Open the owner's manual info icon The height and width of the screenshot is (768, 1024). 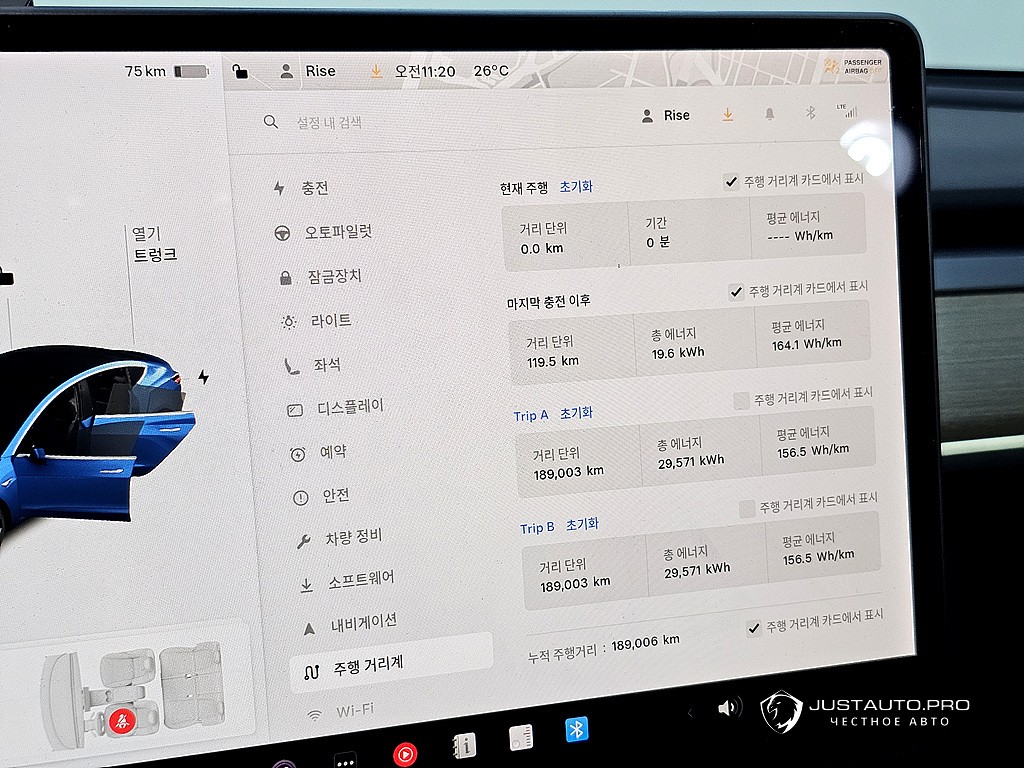[x=464, y=745]
